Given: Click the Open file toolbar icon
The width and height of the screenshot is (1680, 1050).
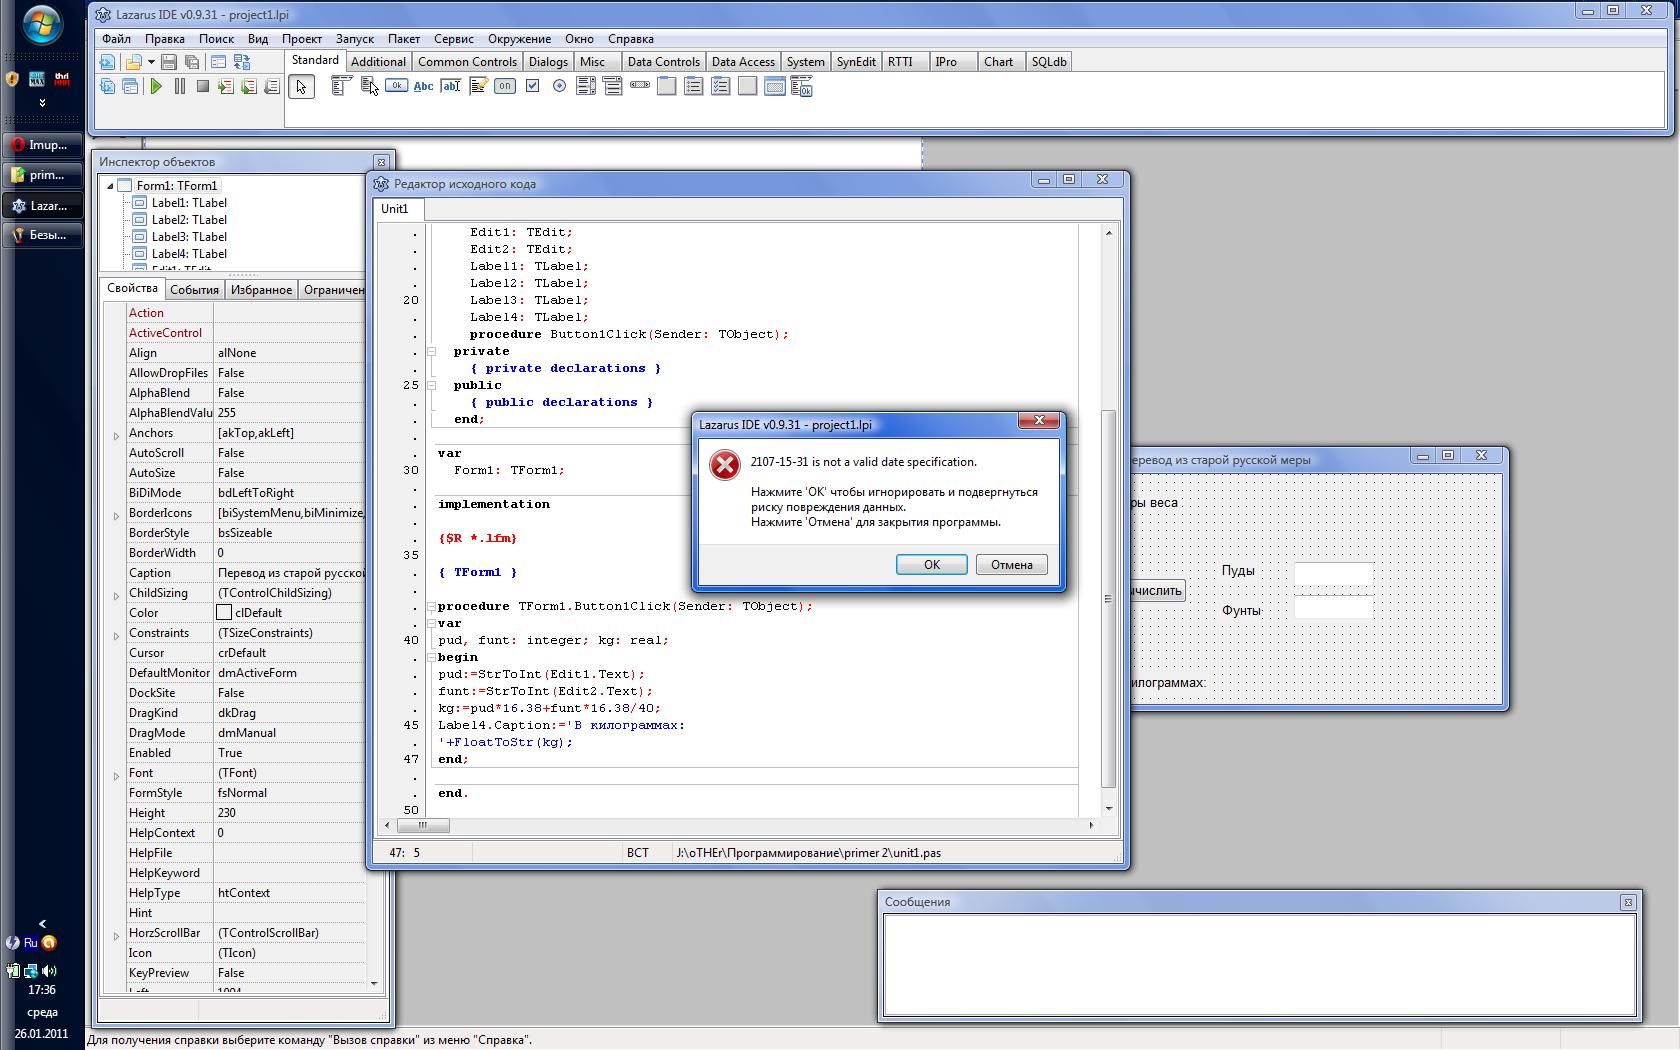Looking at the screenshot, I should (133, 62).
